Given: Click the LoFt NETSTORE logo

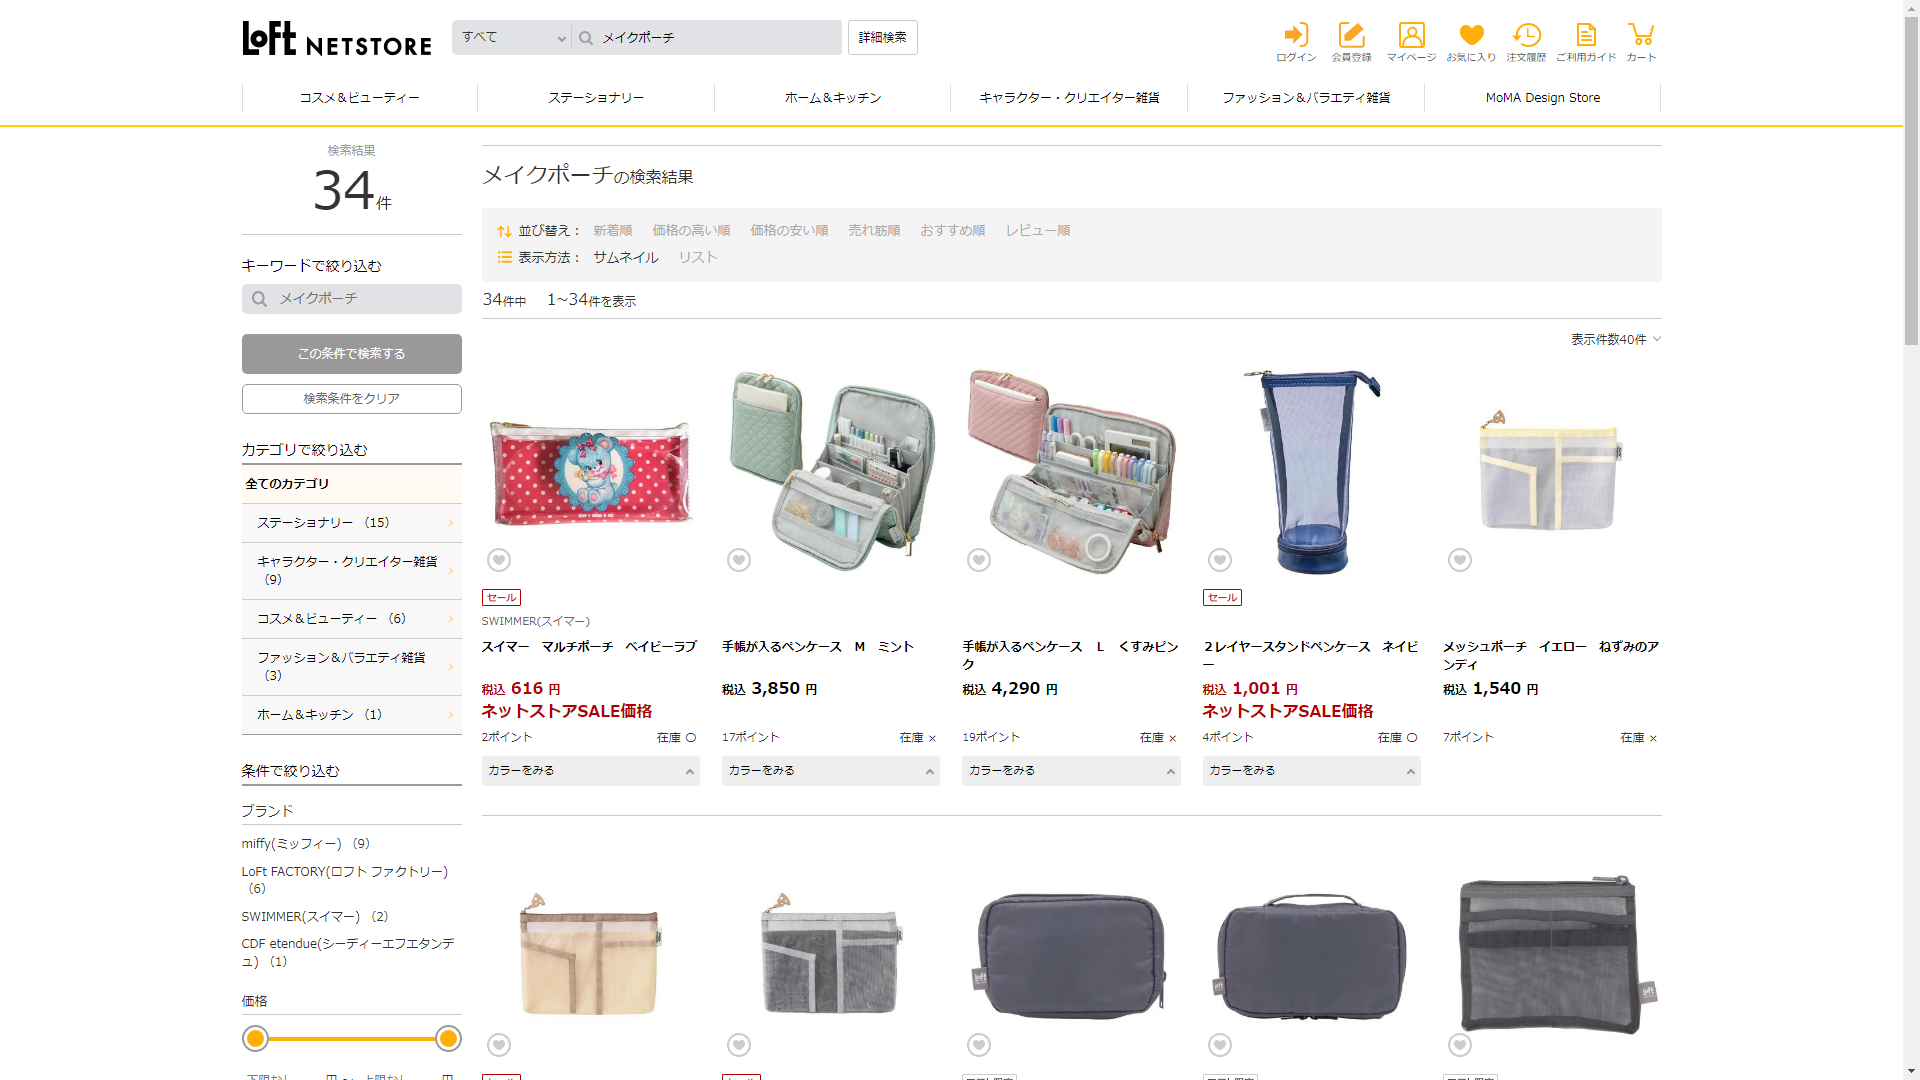Looking at the screenshot, I should click(337, 39).
